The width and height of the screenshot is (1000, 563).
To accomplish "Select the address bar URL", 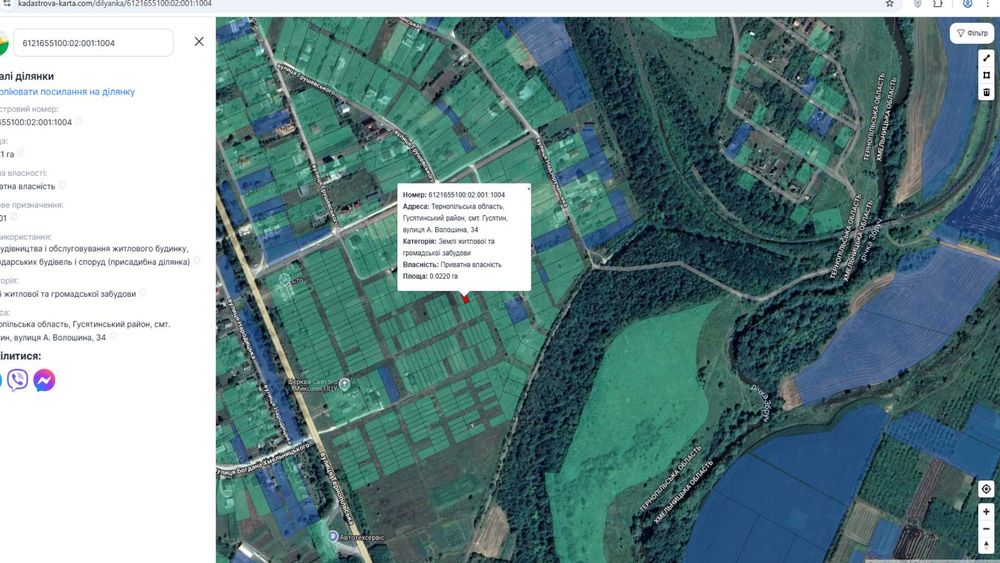I will (x=115, y=4).
